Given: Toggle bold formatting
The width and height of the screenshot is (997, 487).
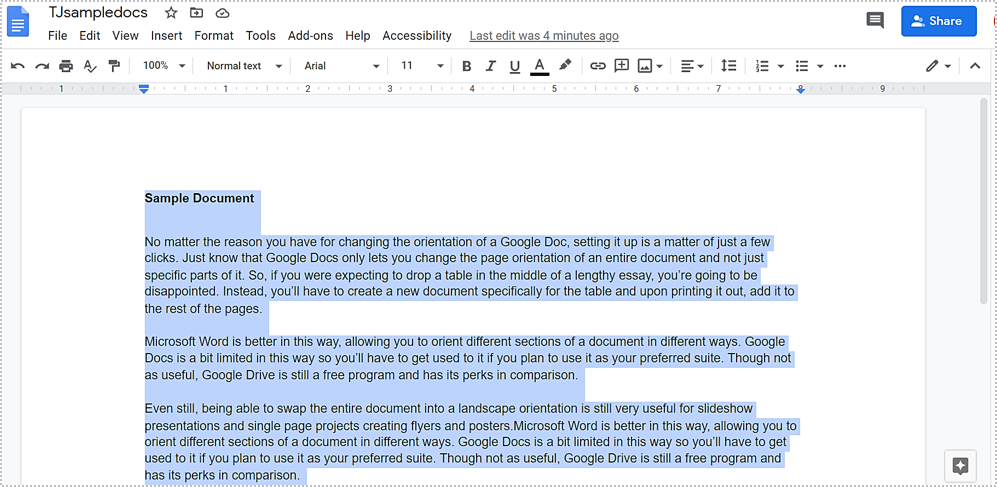Looking at the screenshot, I should click(467, 65).
